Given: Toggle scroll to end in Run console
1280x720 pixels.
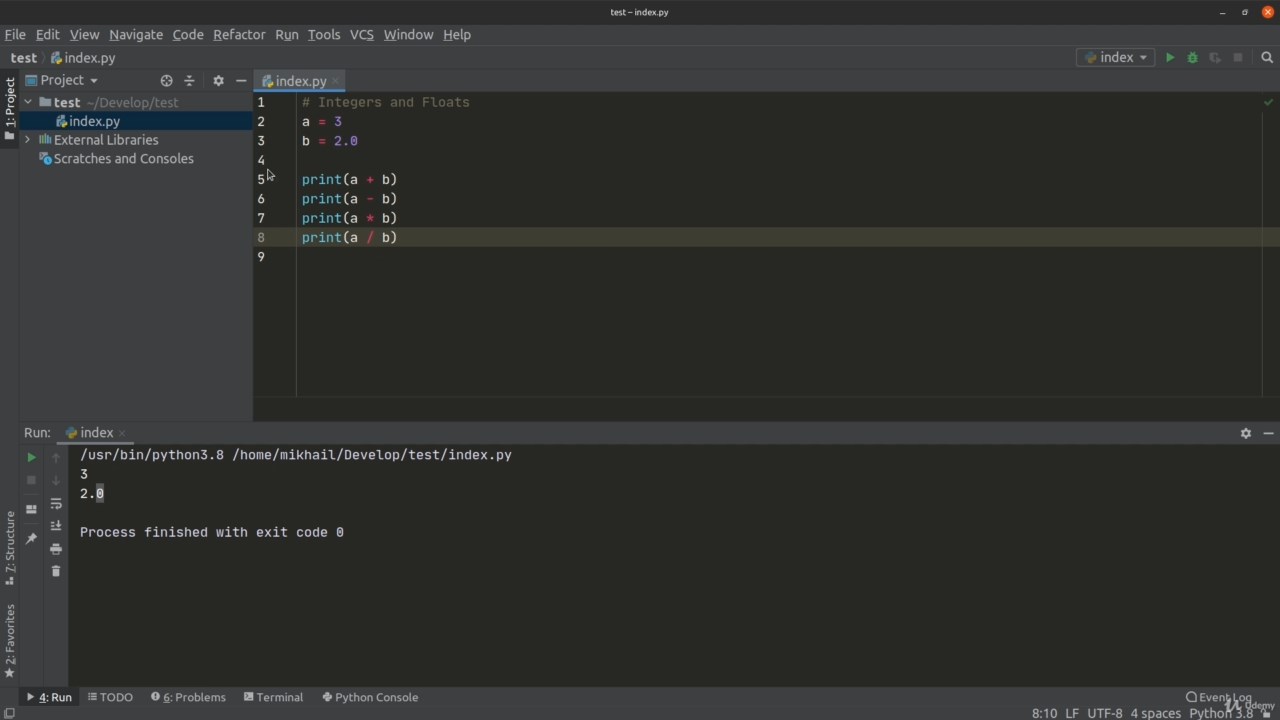Looking at the screenshot, I should (56, 526).
